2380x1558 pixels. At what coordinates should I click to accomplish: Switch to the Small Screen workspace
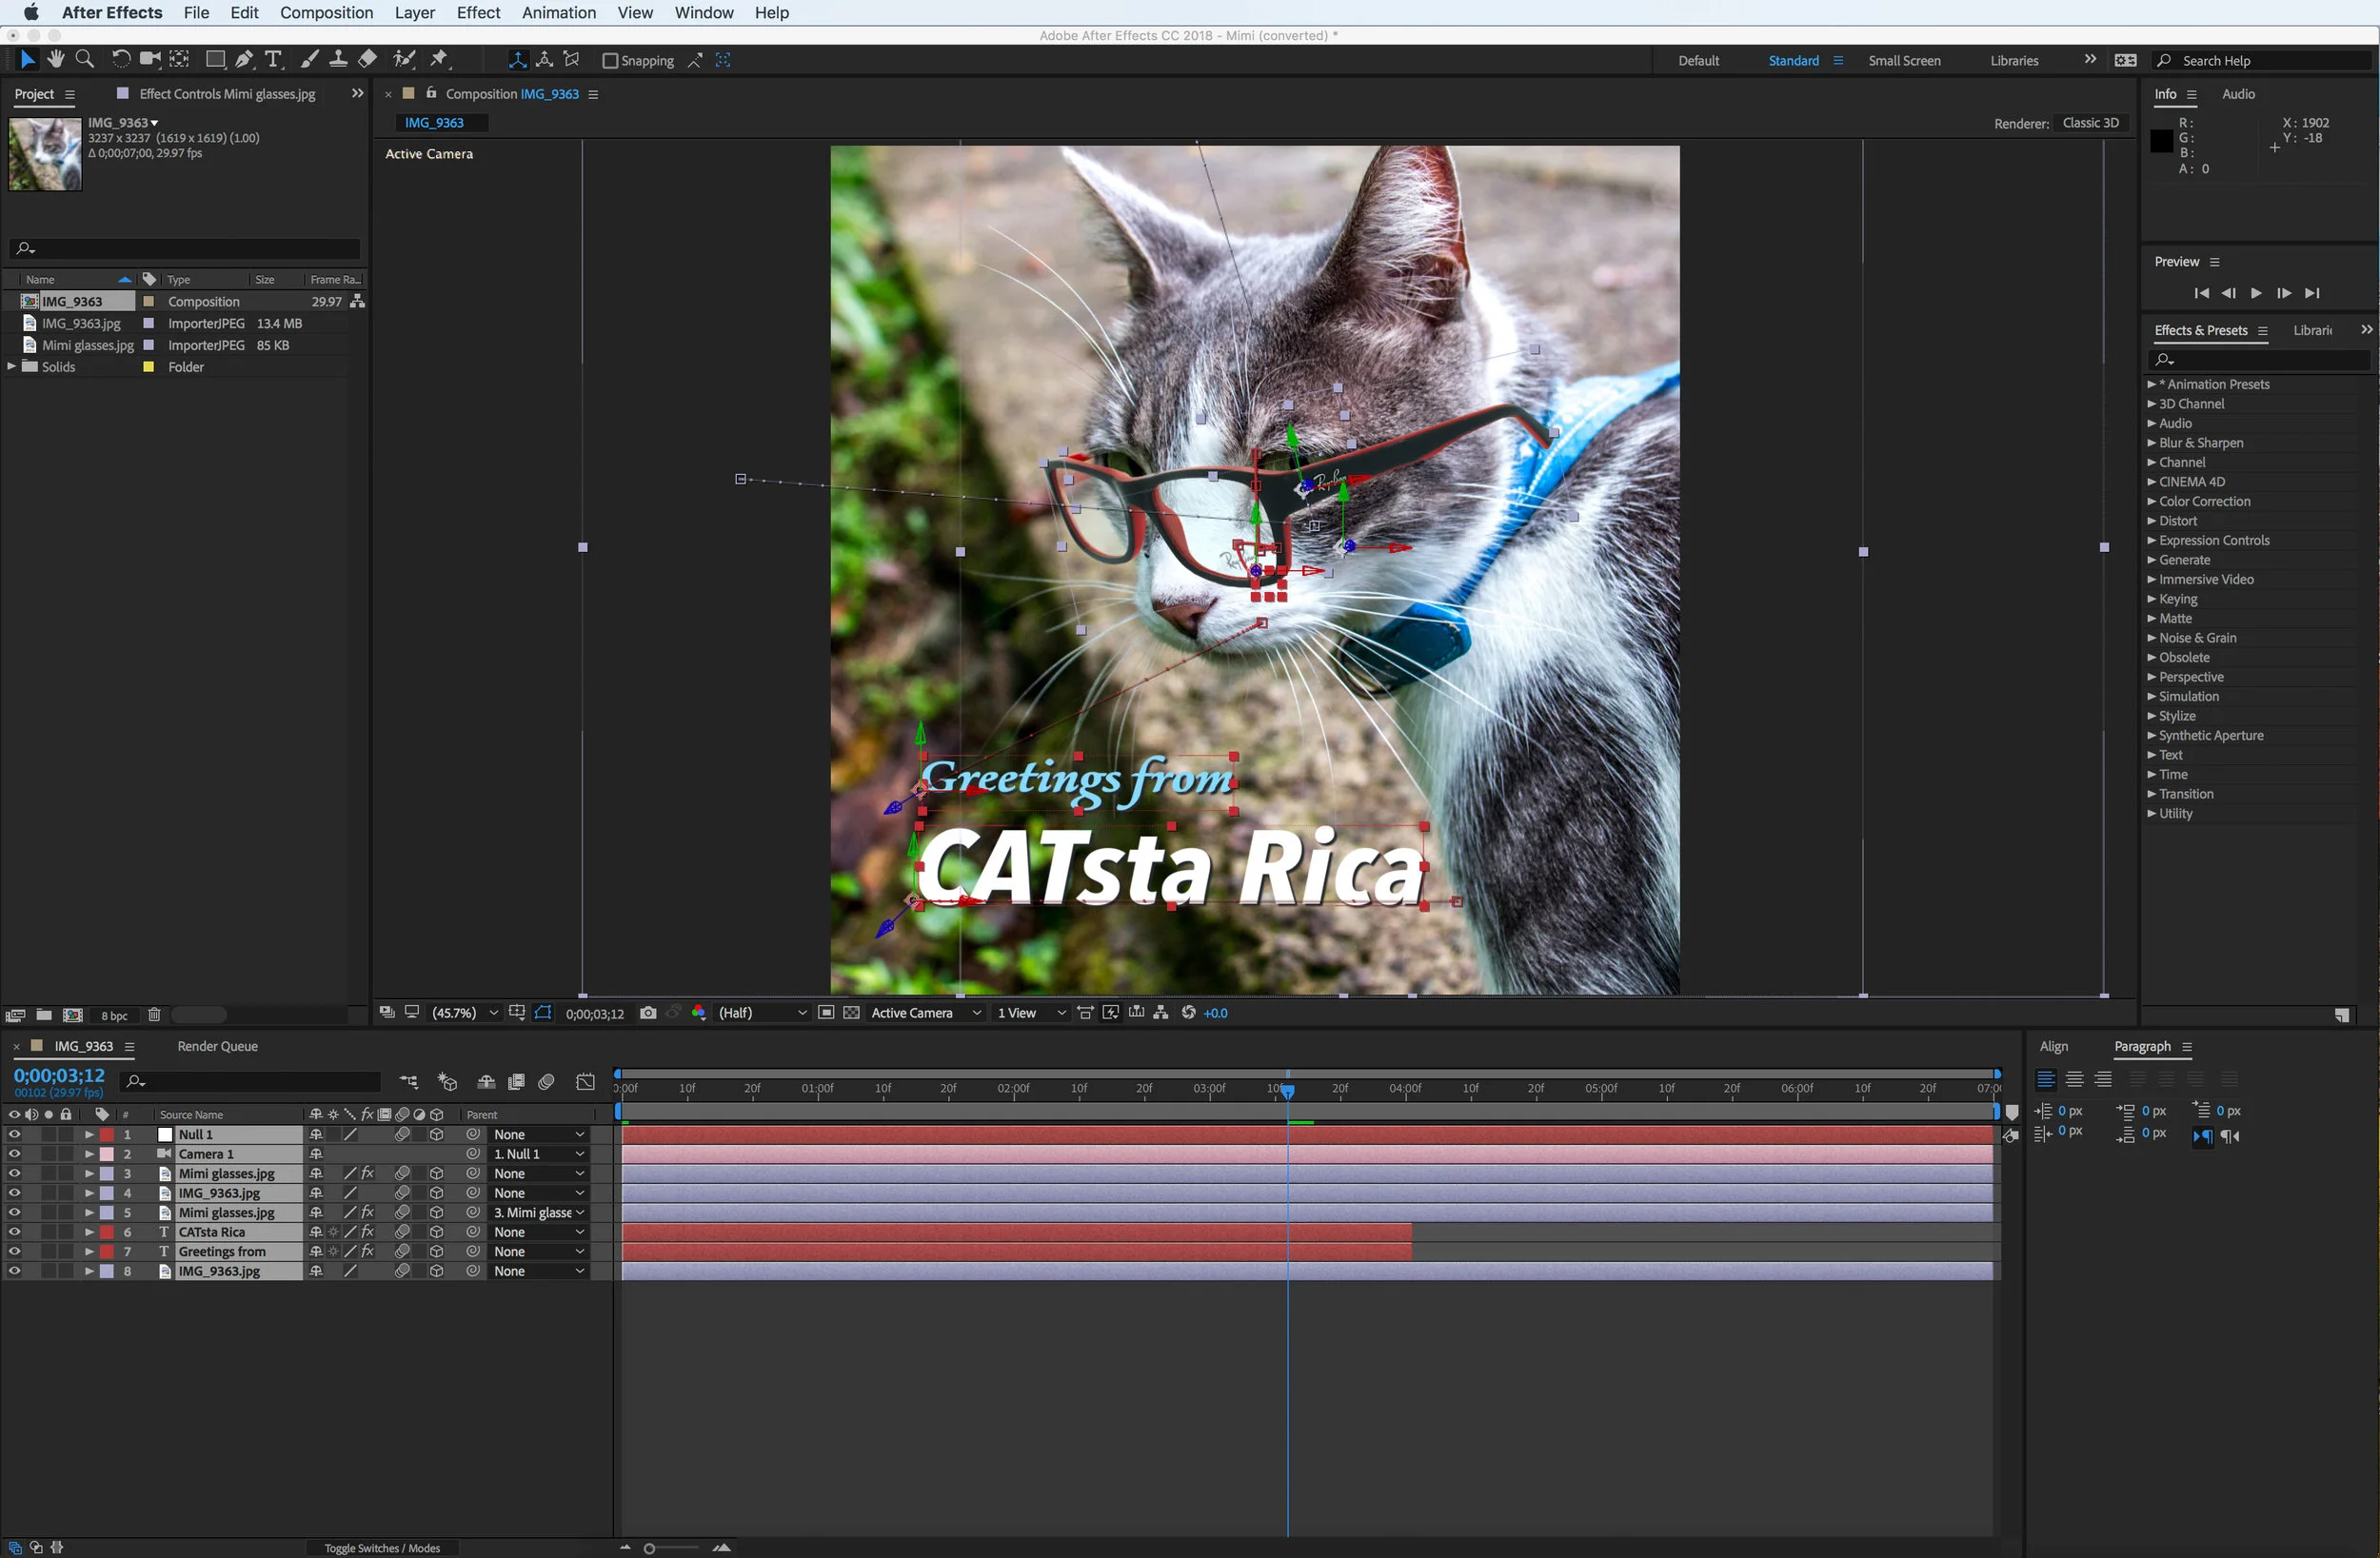(1904, 61)
